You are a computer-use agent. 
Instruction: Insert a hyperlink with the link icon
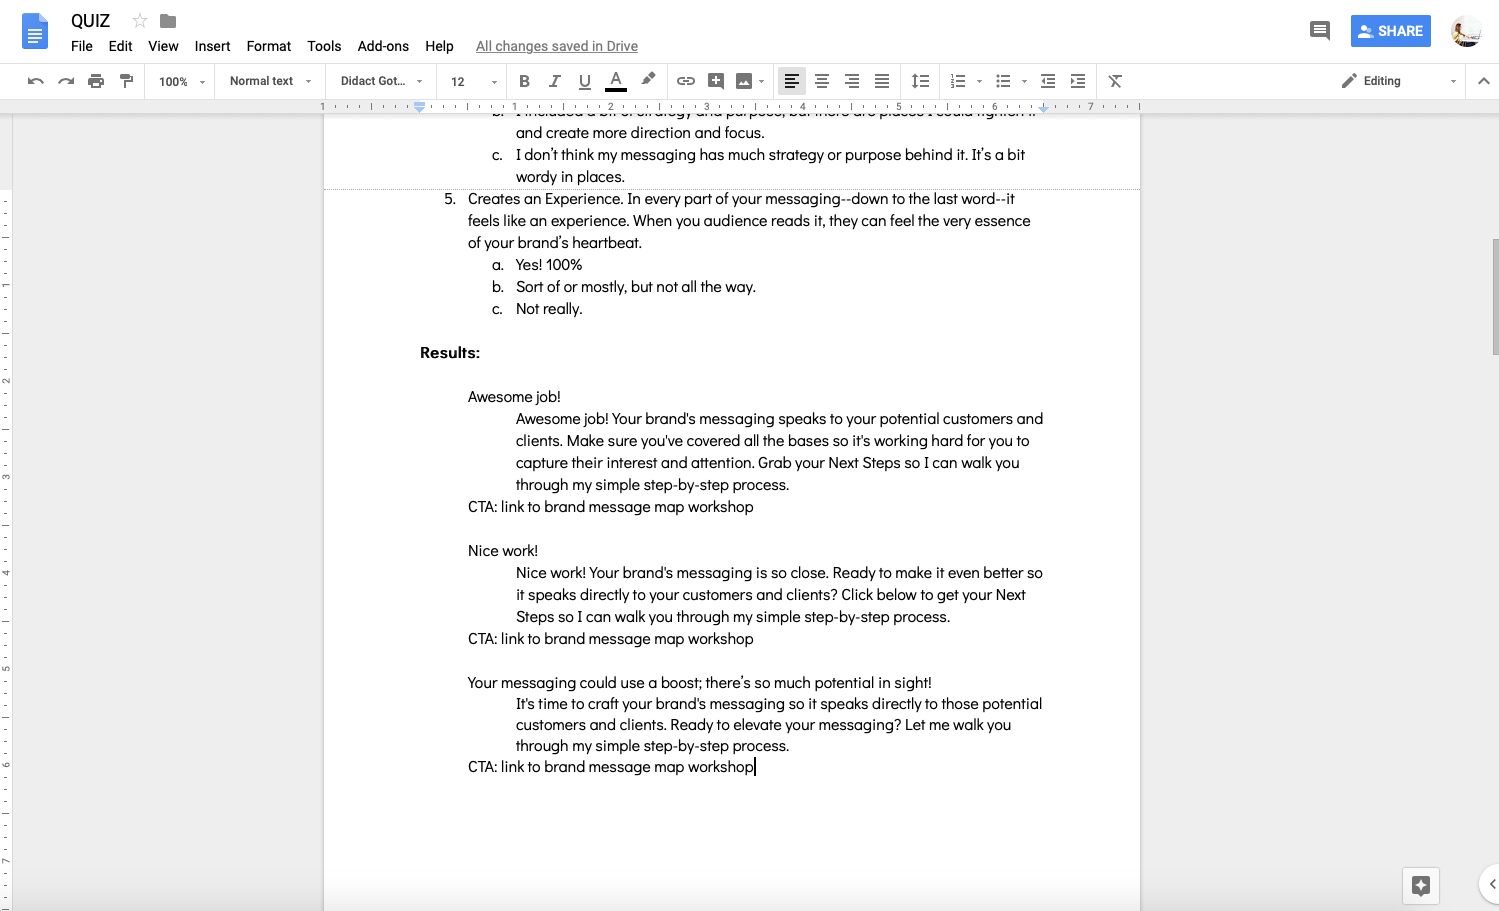click(686, 81)
